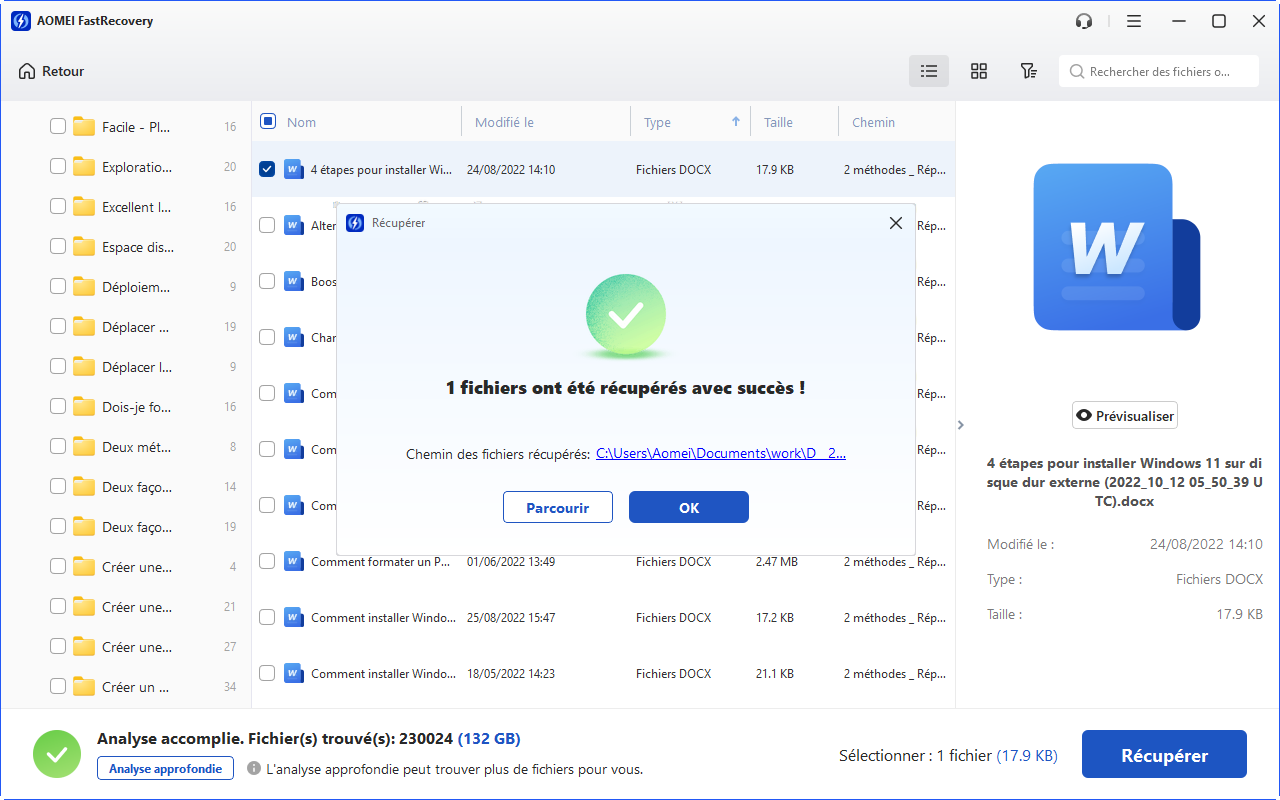Toggle the select-all checkbox in header
The height and width of the screenshot is (800, 1280).
pos(268,122)
